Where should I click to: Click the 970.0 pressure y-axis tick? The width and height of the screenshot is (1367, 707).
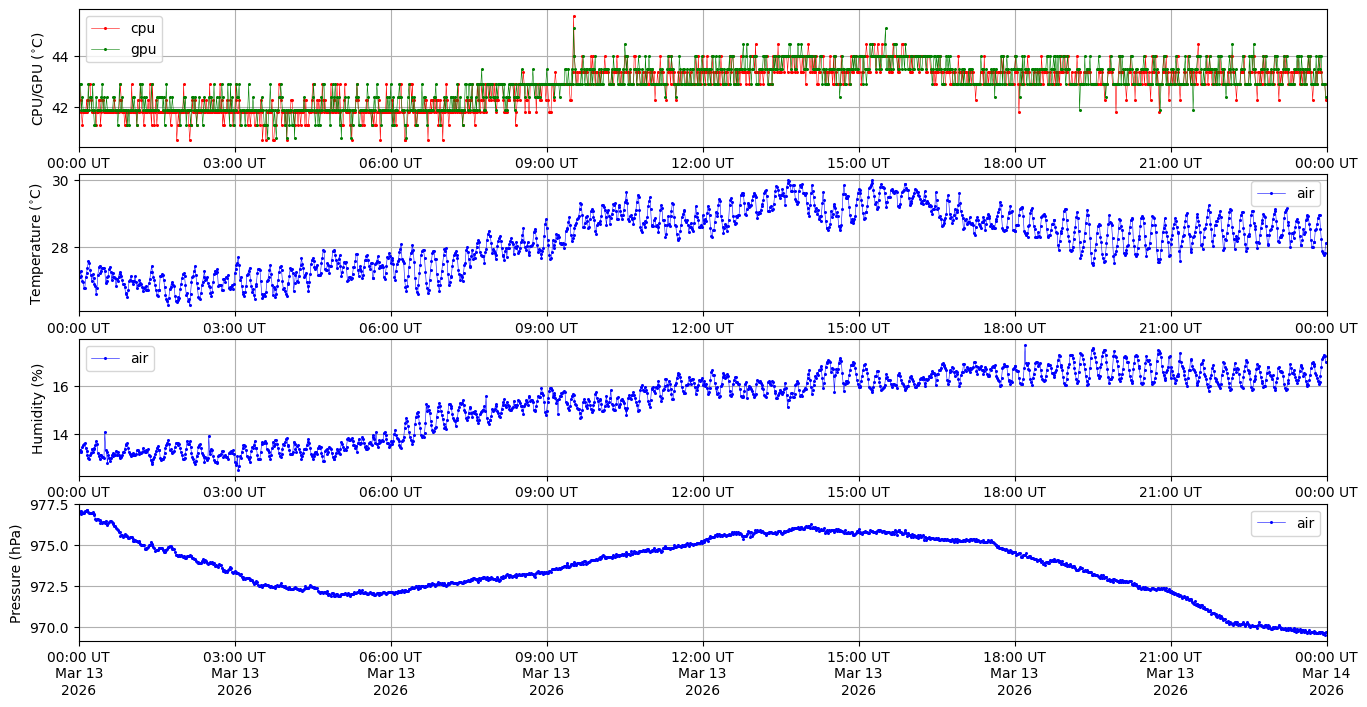tap(49, 628)
